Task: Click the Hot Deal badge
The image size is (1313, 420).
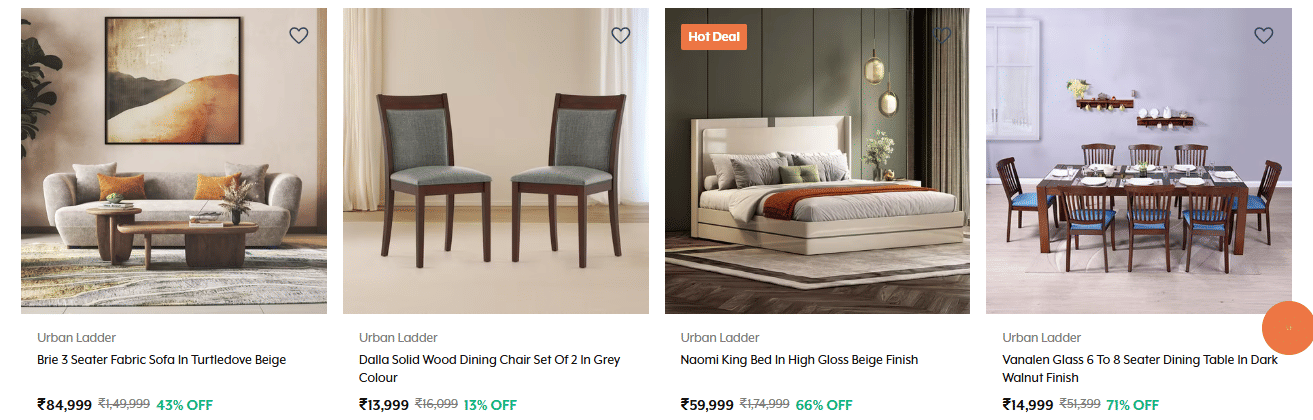Action: point(714,37)
